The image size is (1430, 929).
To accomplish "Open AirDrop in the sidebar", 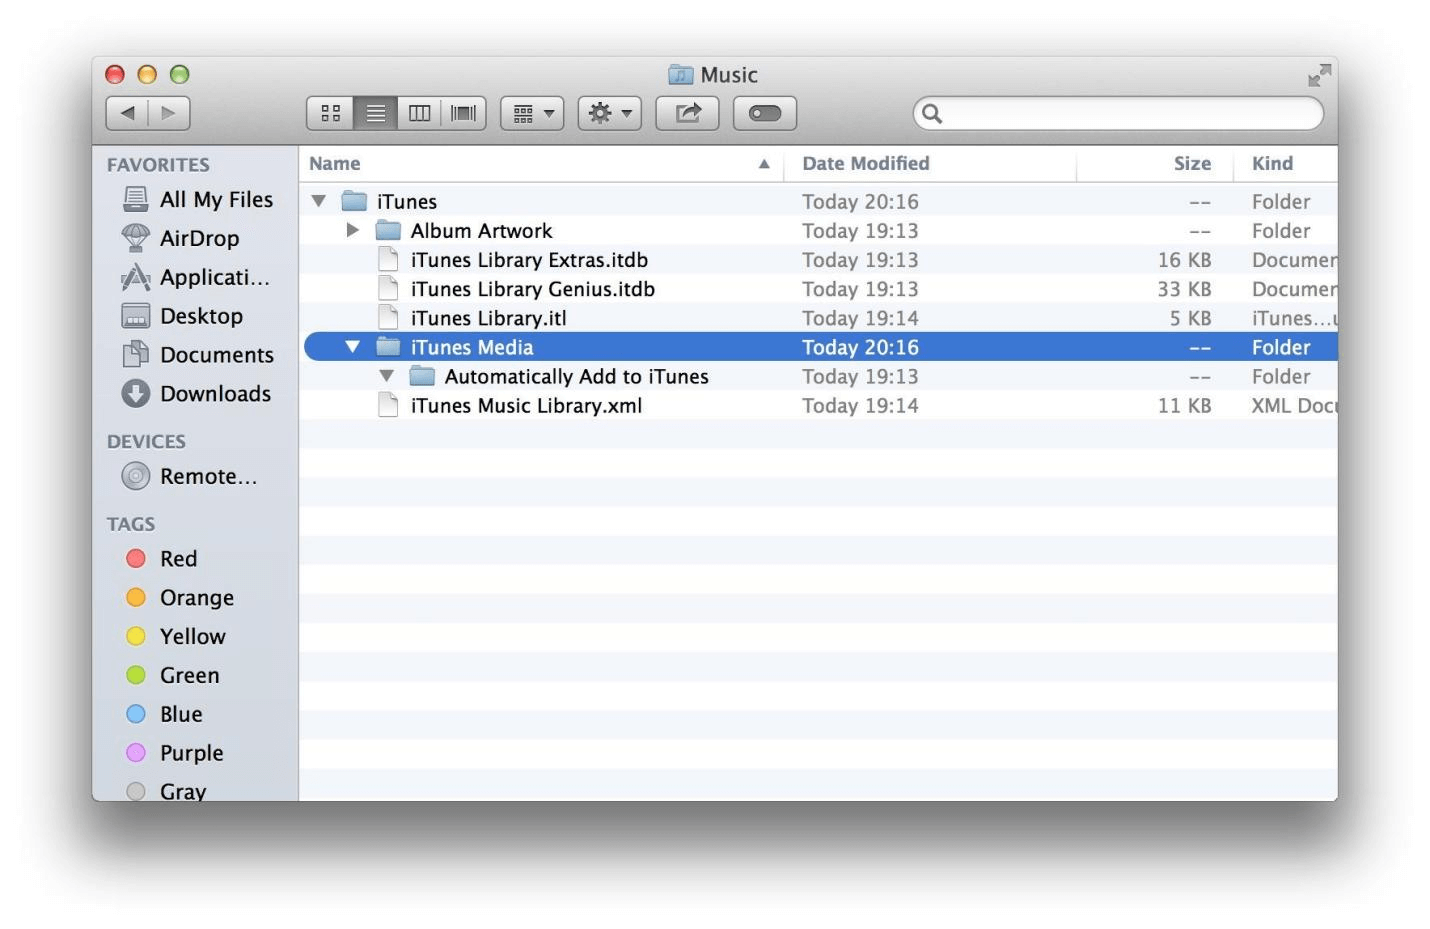I will tap(180, 238).
